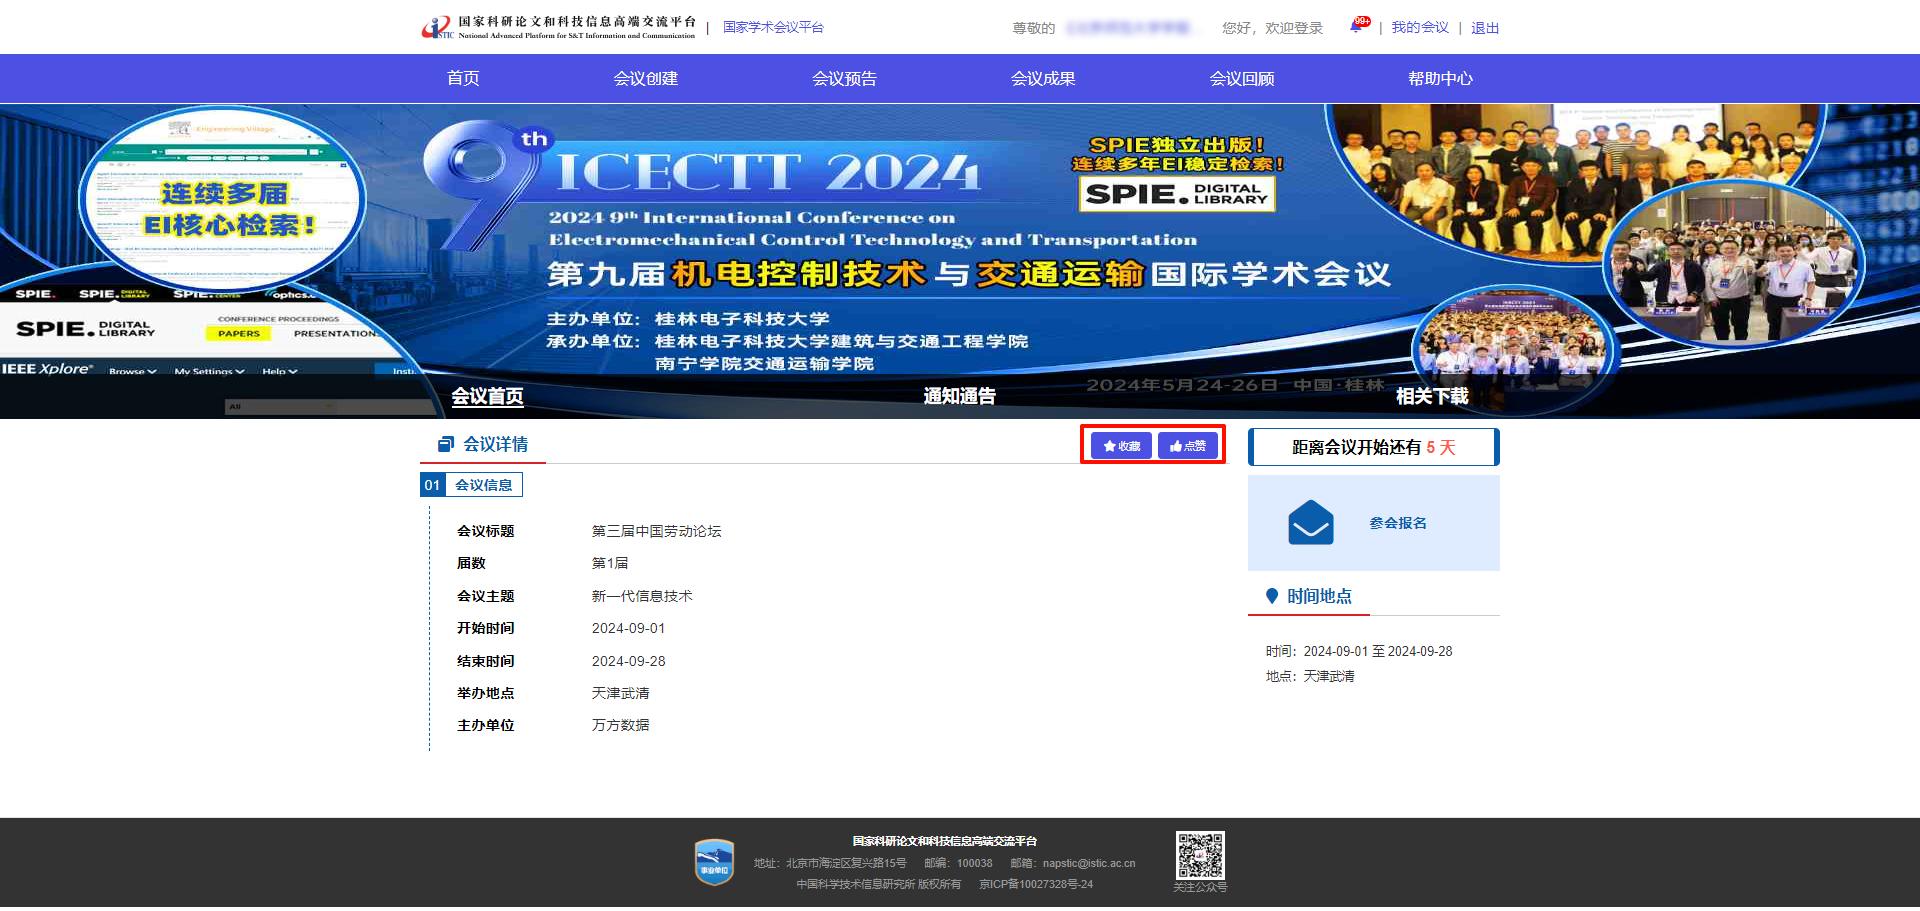The width and height of the screenshot is (1920, 911).
Task: Click the ICECTT 2024 banner title
Action: coord(767,172)
